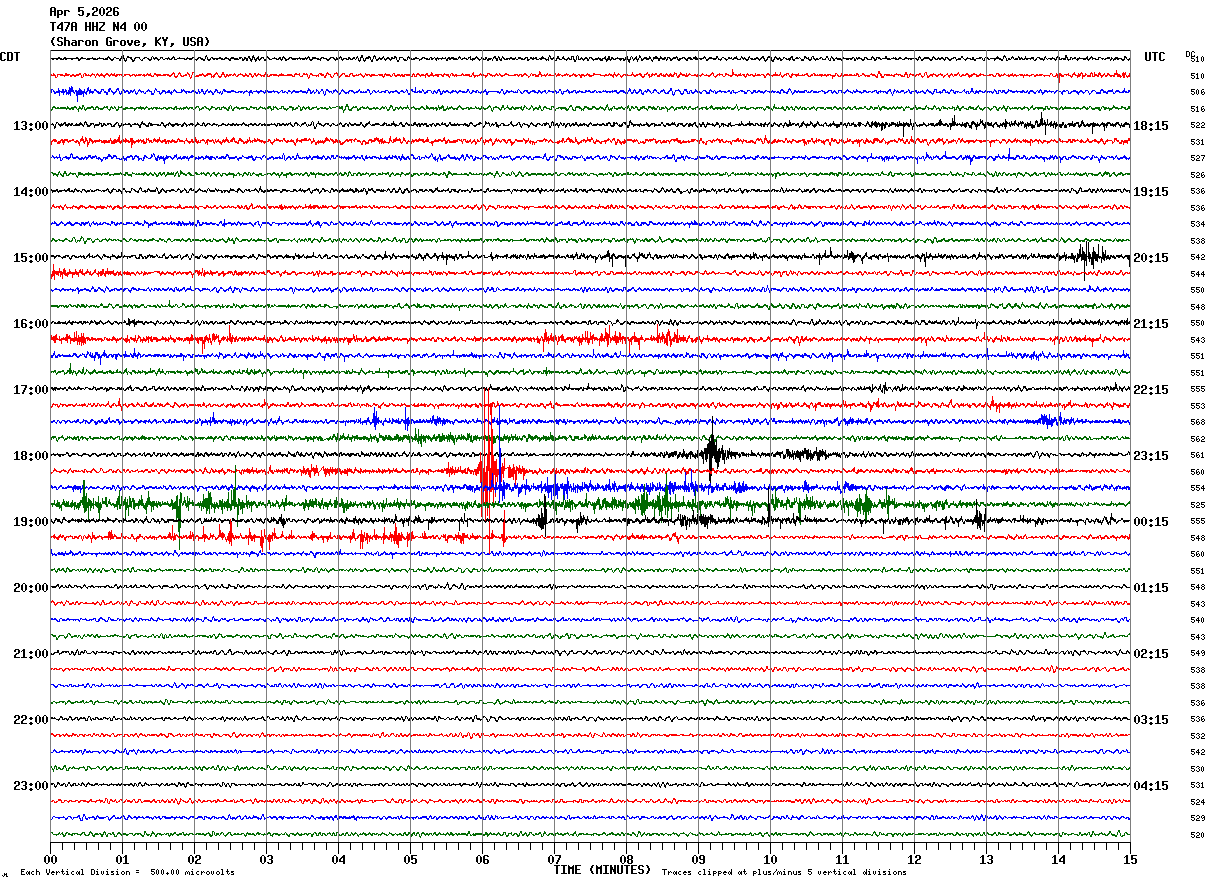Click DC offset value 522
The width and height of the screenshot is (1210, 886).
click(x=1197, y=125)
